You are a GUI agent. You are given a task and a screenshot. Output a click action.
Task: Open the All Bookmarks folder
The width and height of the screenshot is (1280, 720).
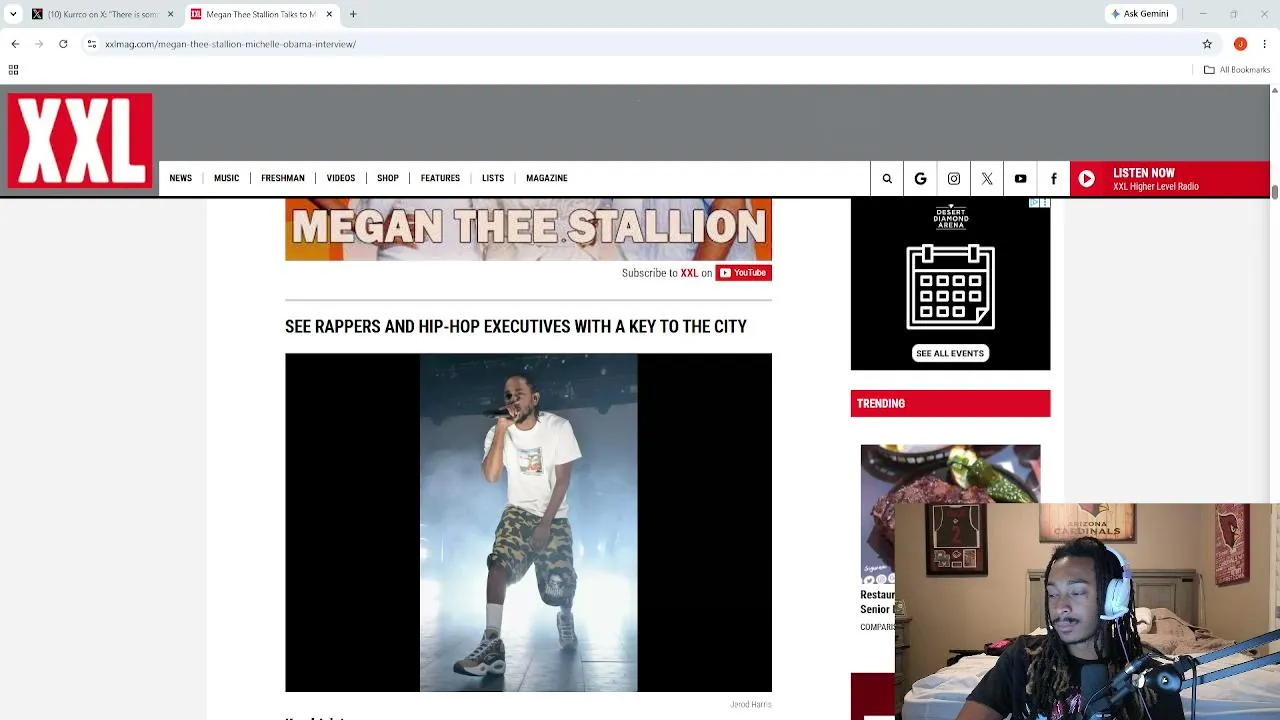[x=1237, y=70]
